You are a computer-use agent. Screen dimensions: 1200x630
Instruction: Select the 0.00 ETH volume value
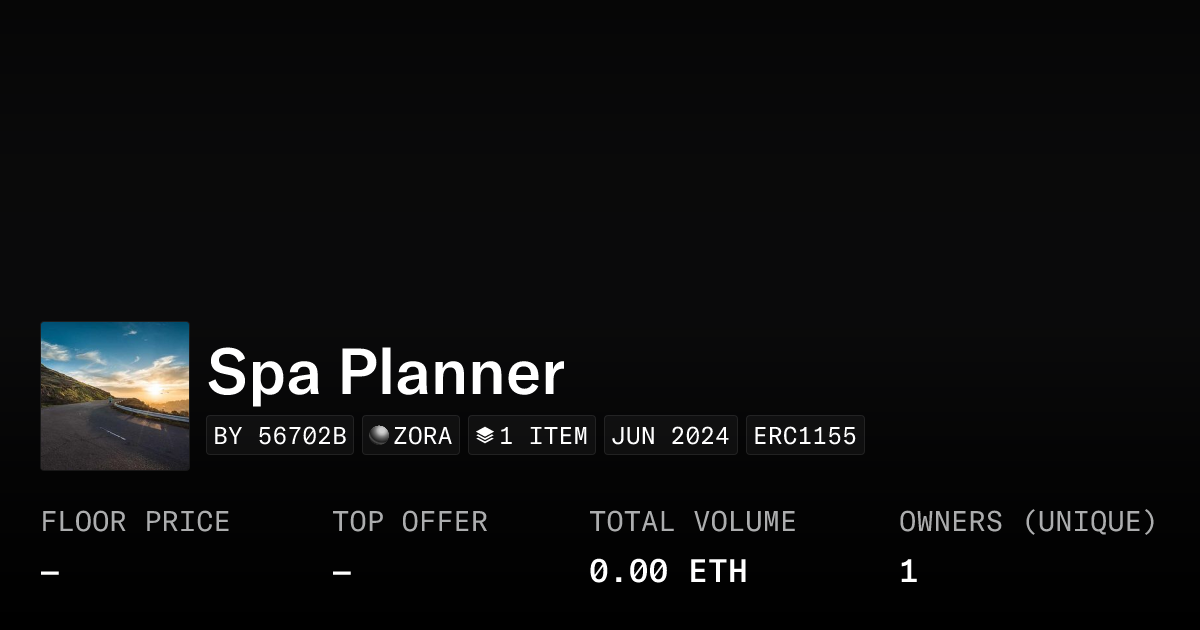coord(668,572)
